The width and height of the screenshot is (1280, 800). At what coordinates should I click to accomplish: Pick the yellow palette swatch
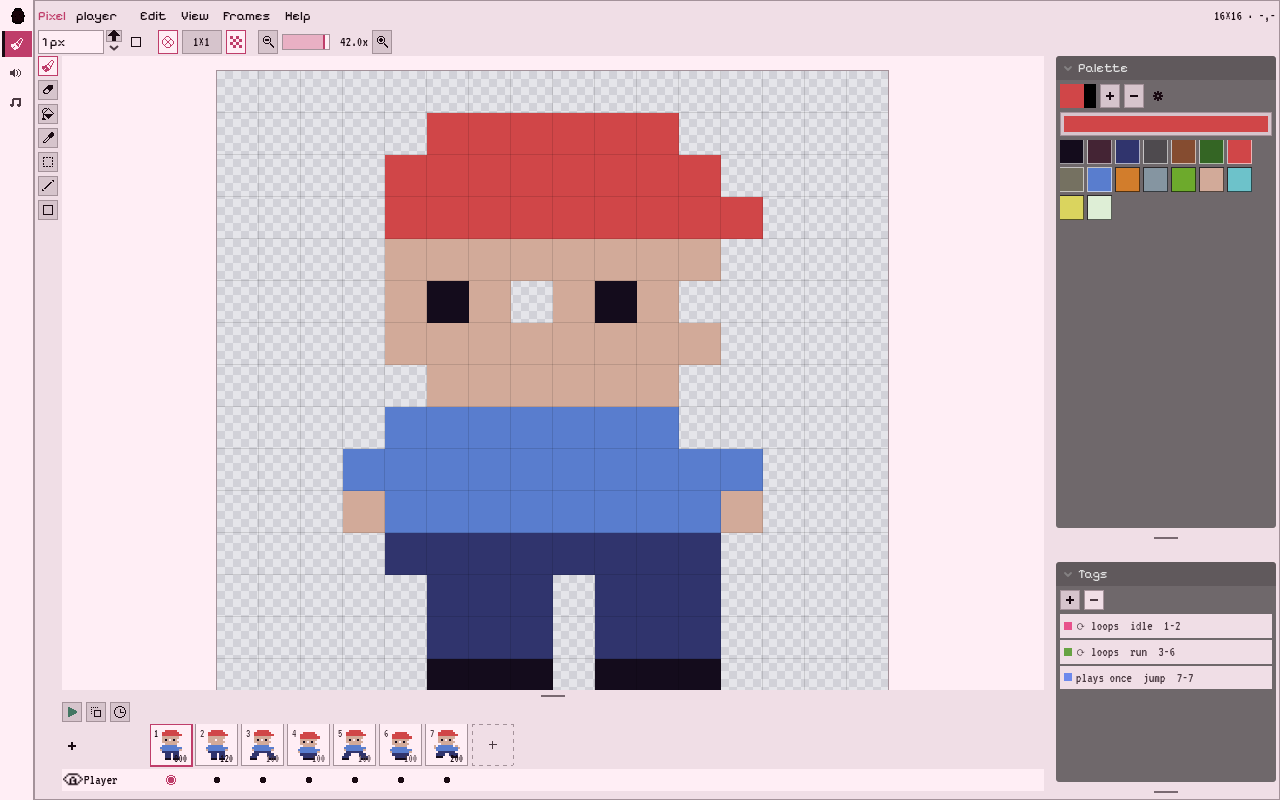coord(1072,208)
